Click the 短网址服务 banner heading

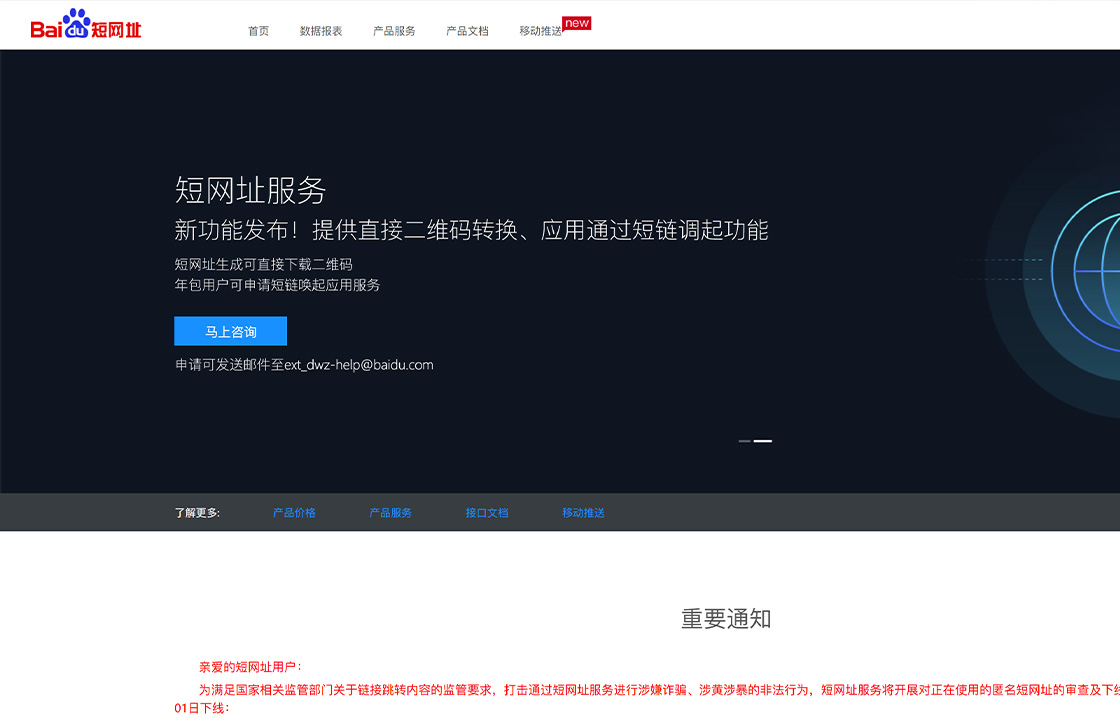250,190
